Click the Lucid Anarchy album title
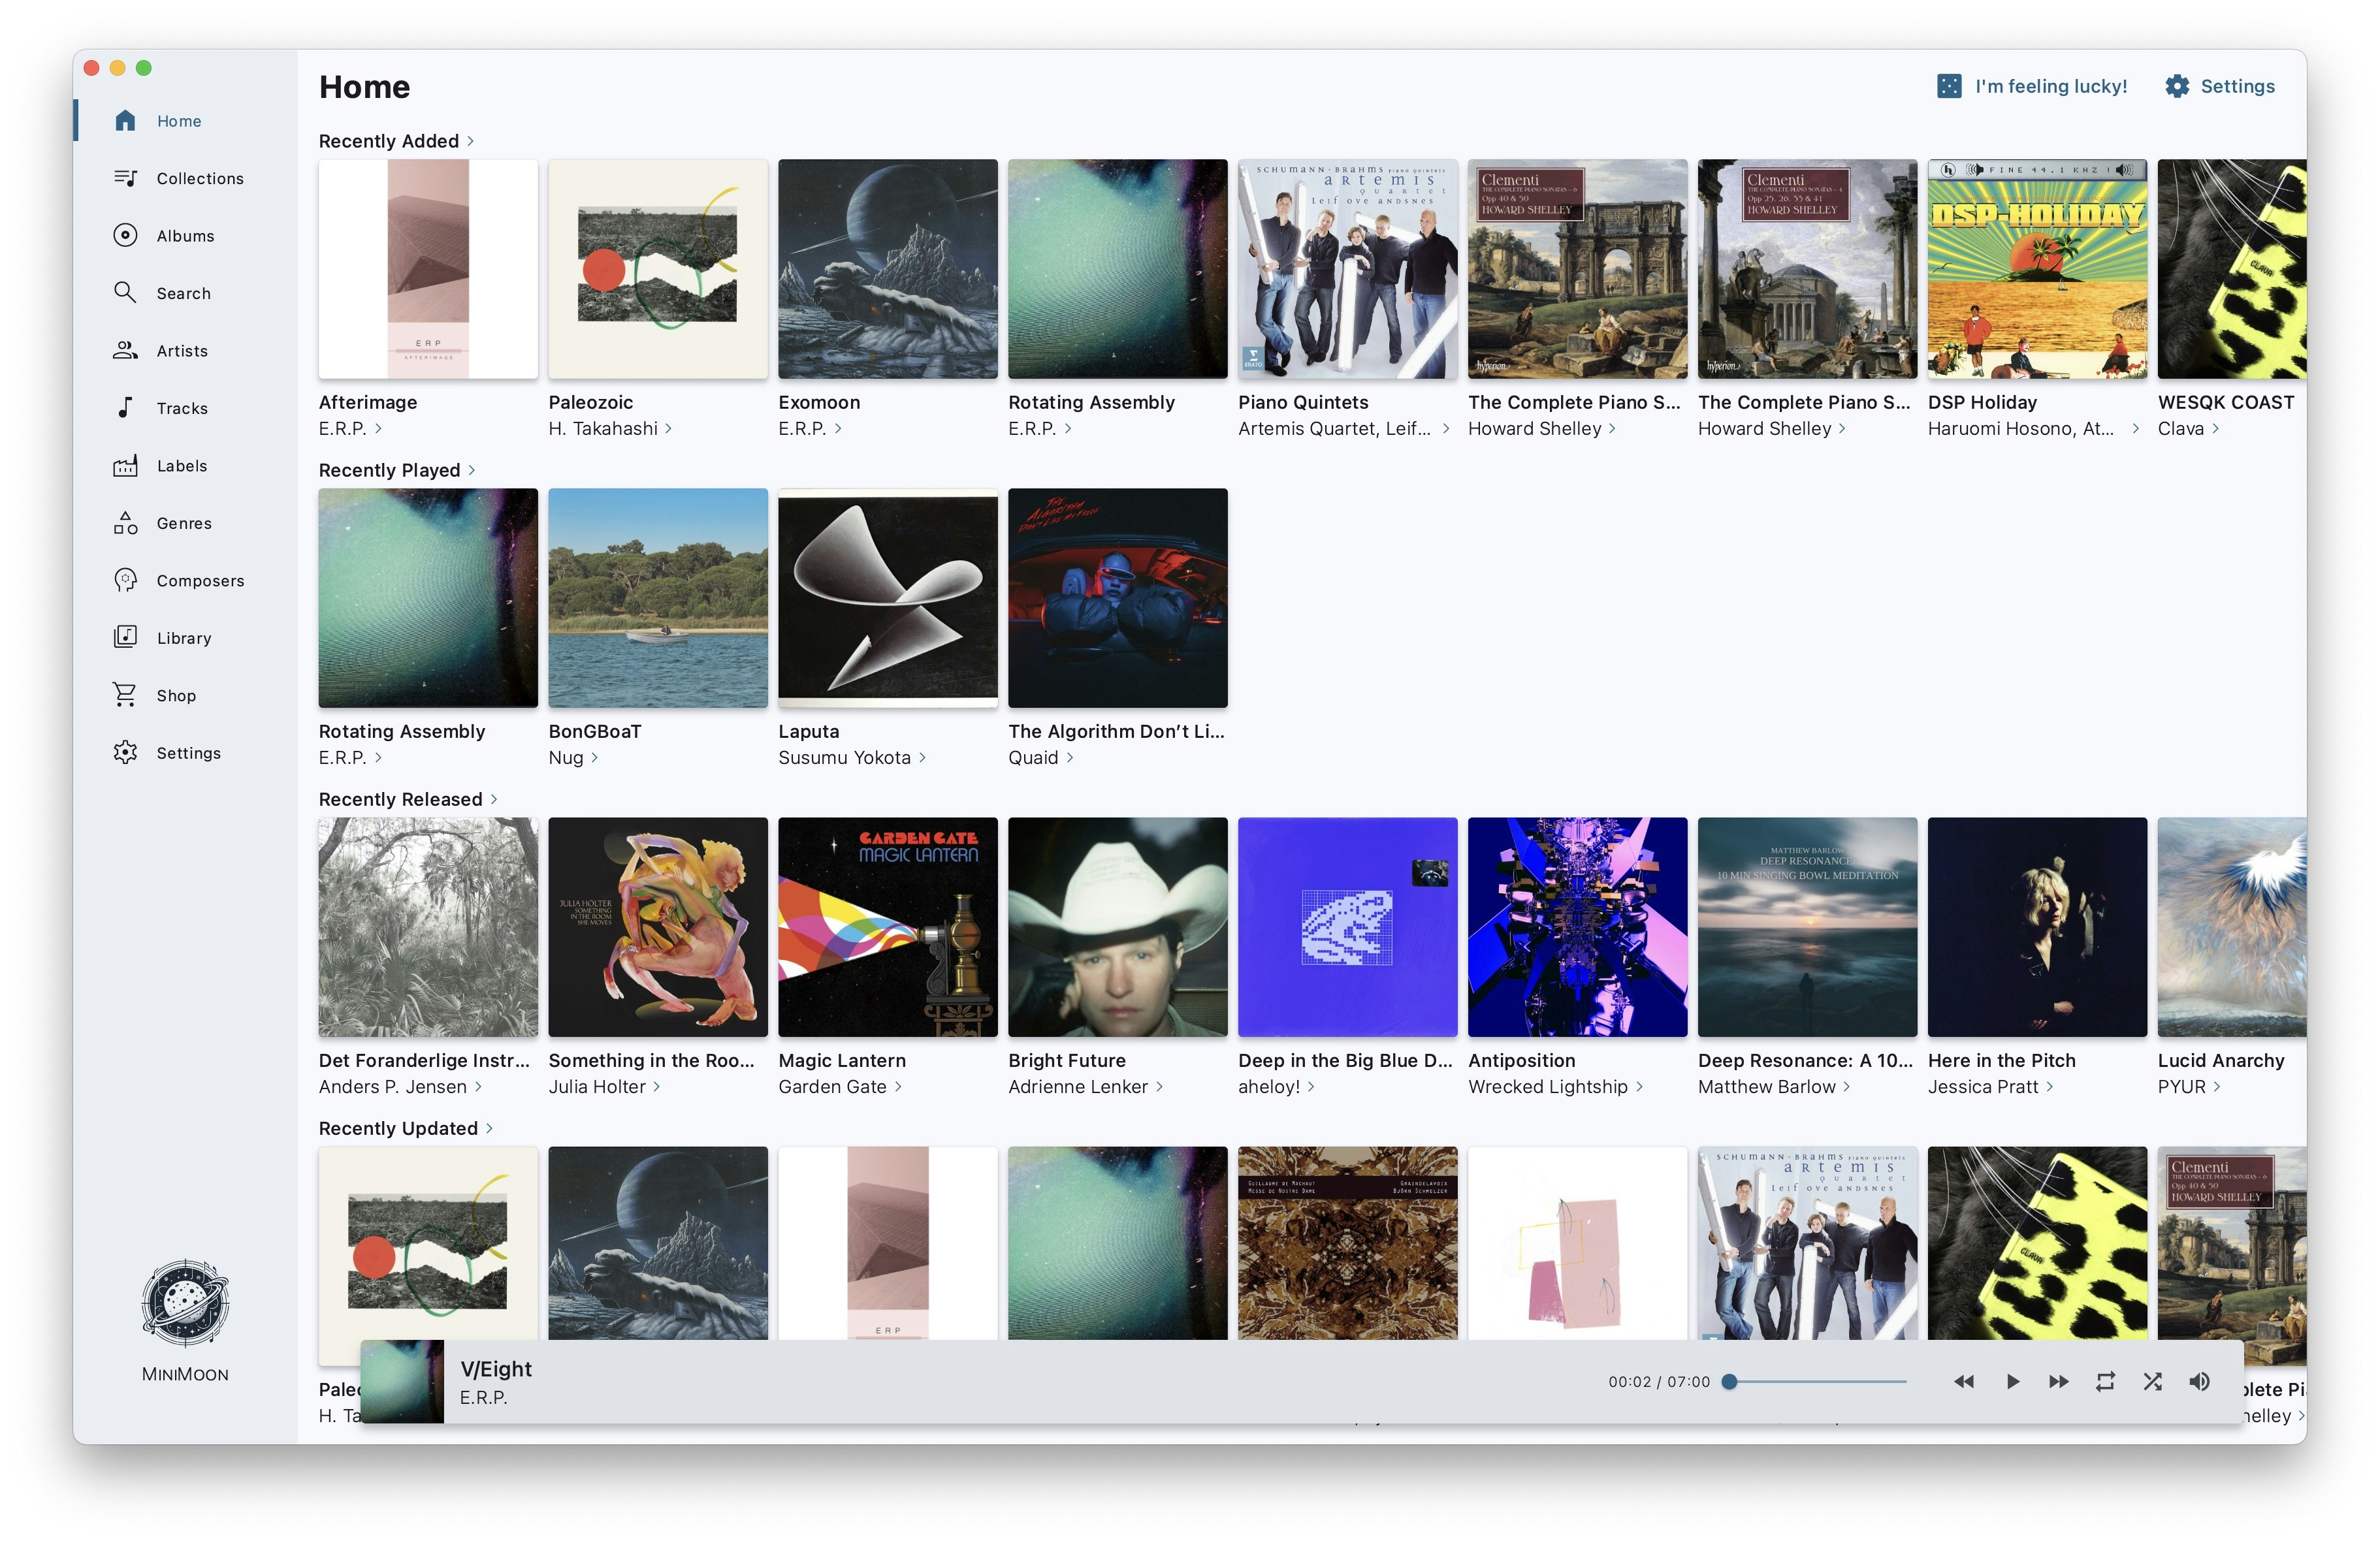This screenshot has height=1541, width=2380. click(2221, 1061)
